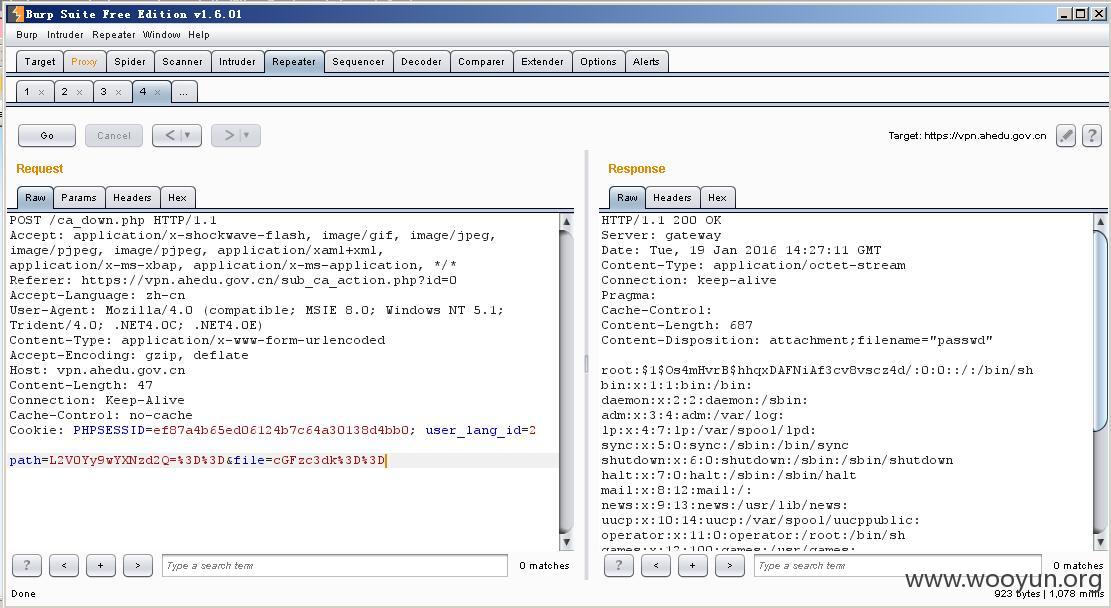
Task: Open the response Hex tab
Action: (x=718, y=198)
